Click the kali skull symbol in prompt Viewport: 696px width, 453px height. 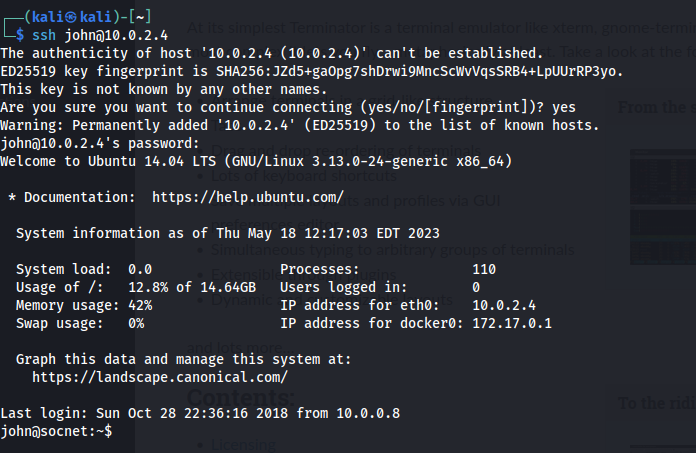click(x=71, y=17)
